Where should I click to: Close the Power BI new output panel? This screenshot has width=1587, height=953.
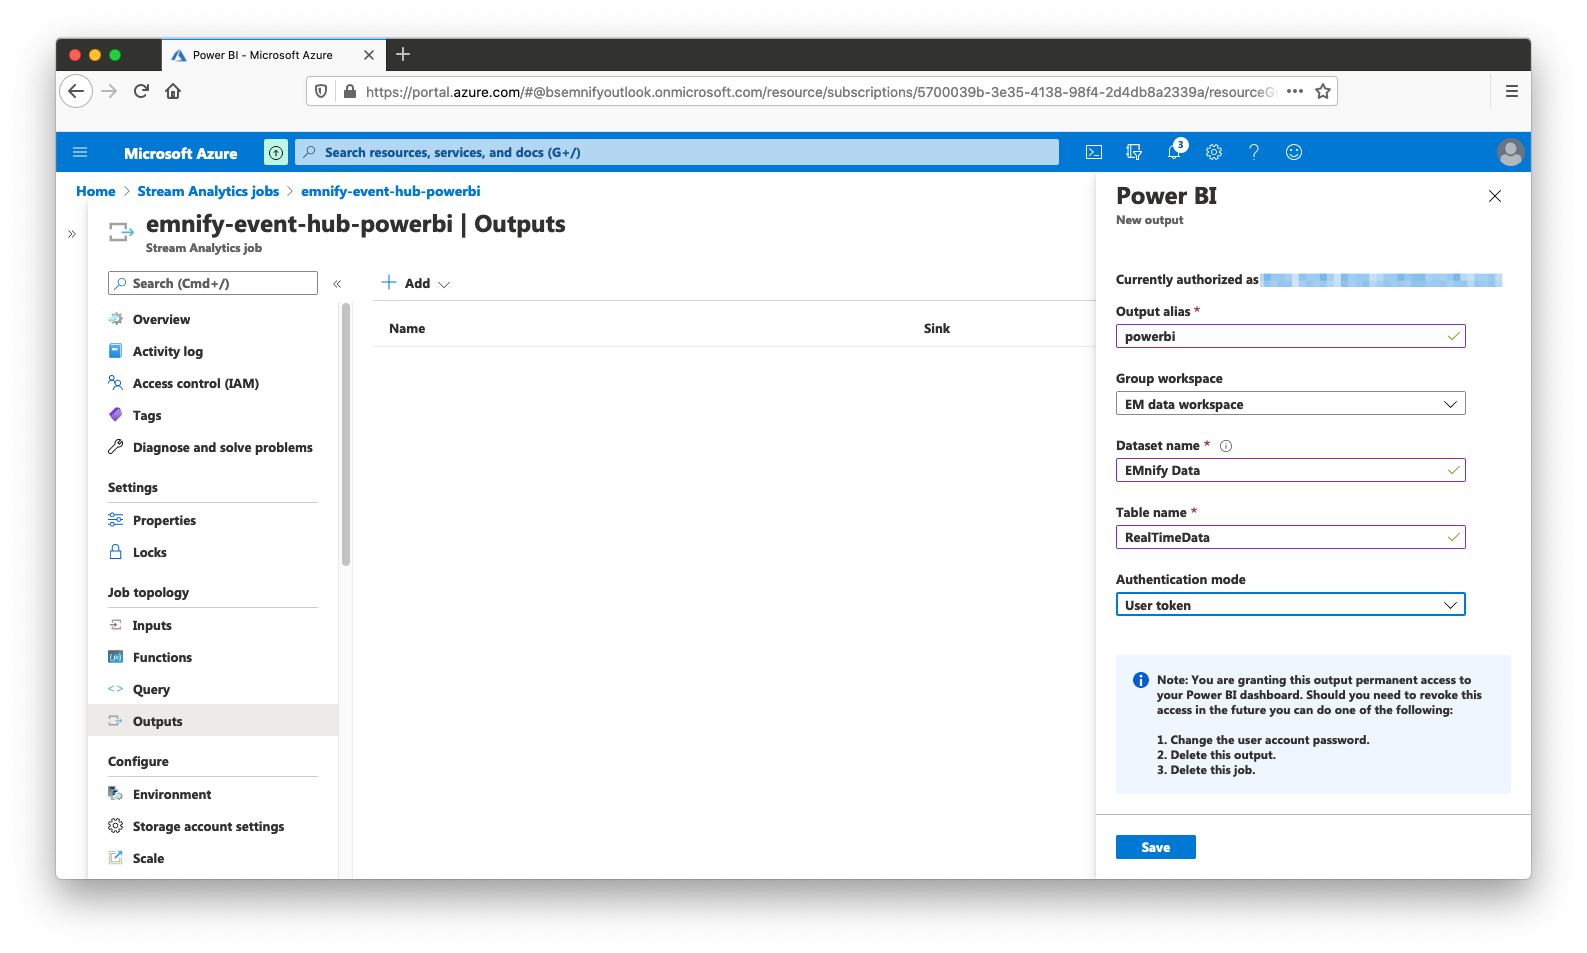[1495, 196]
